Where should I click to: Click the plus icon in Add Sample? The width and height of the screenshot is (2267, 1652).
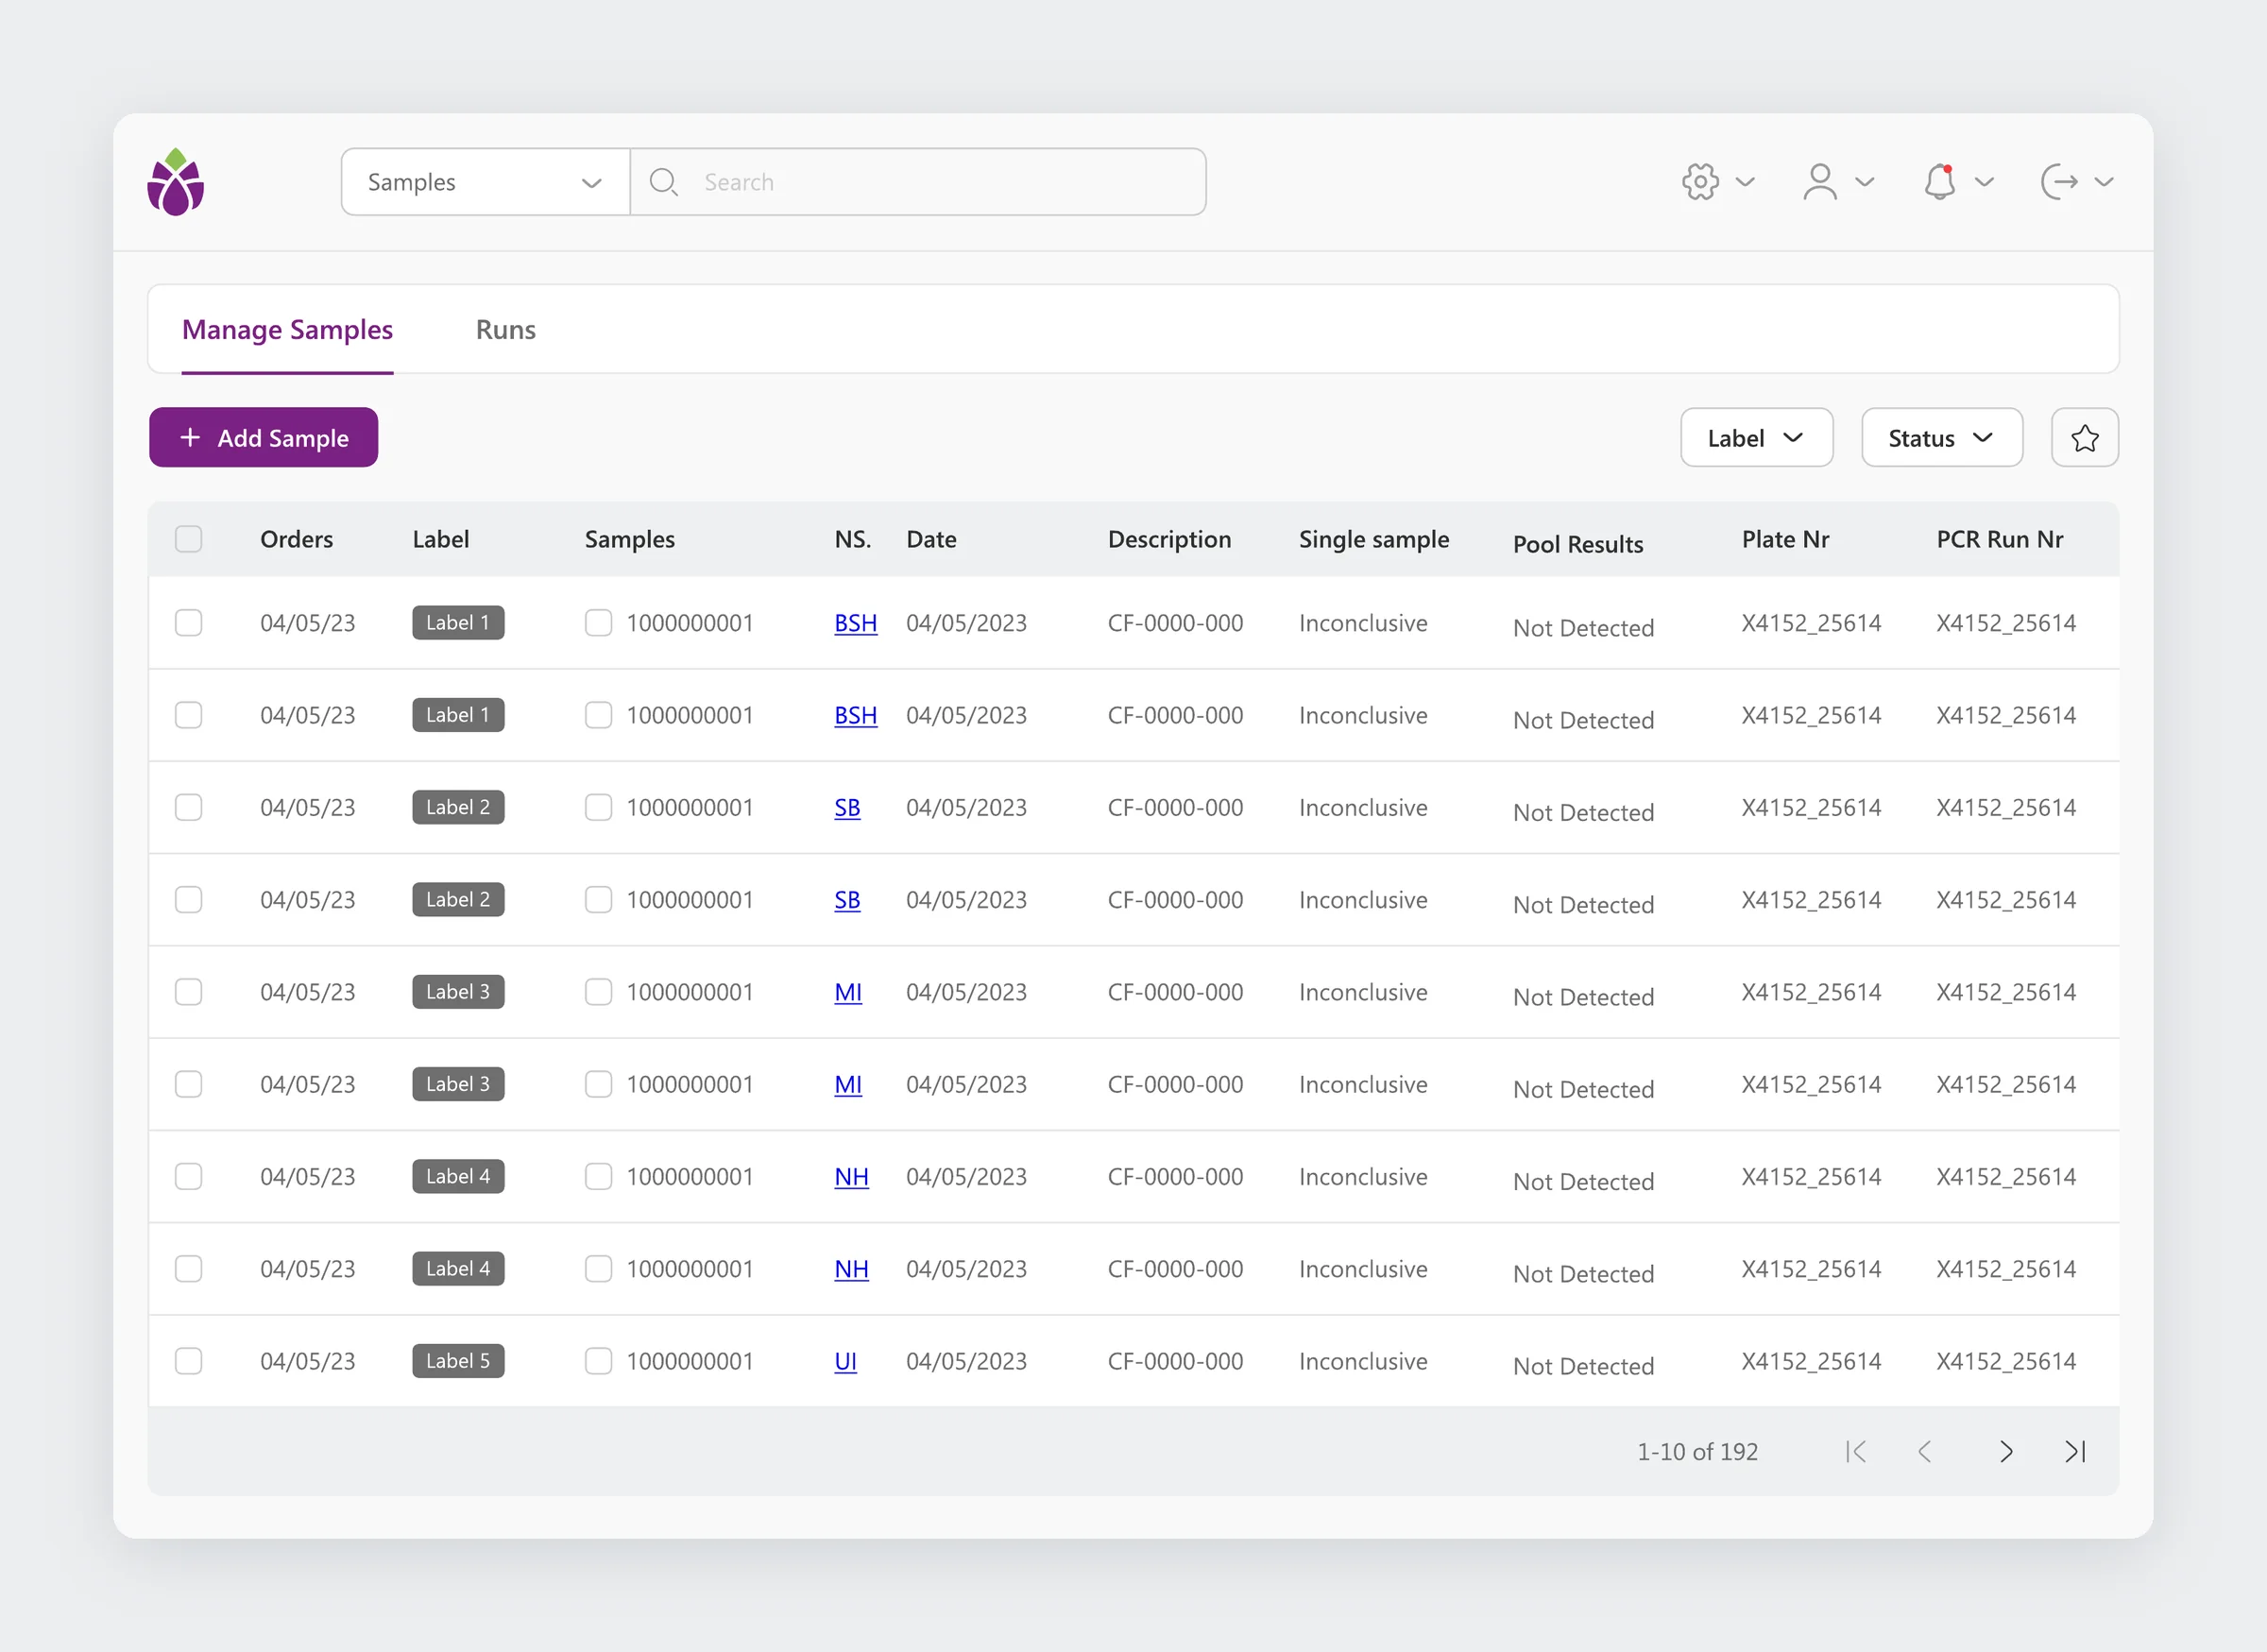[x=190, y=438]
